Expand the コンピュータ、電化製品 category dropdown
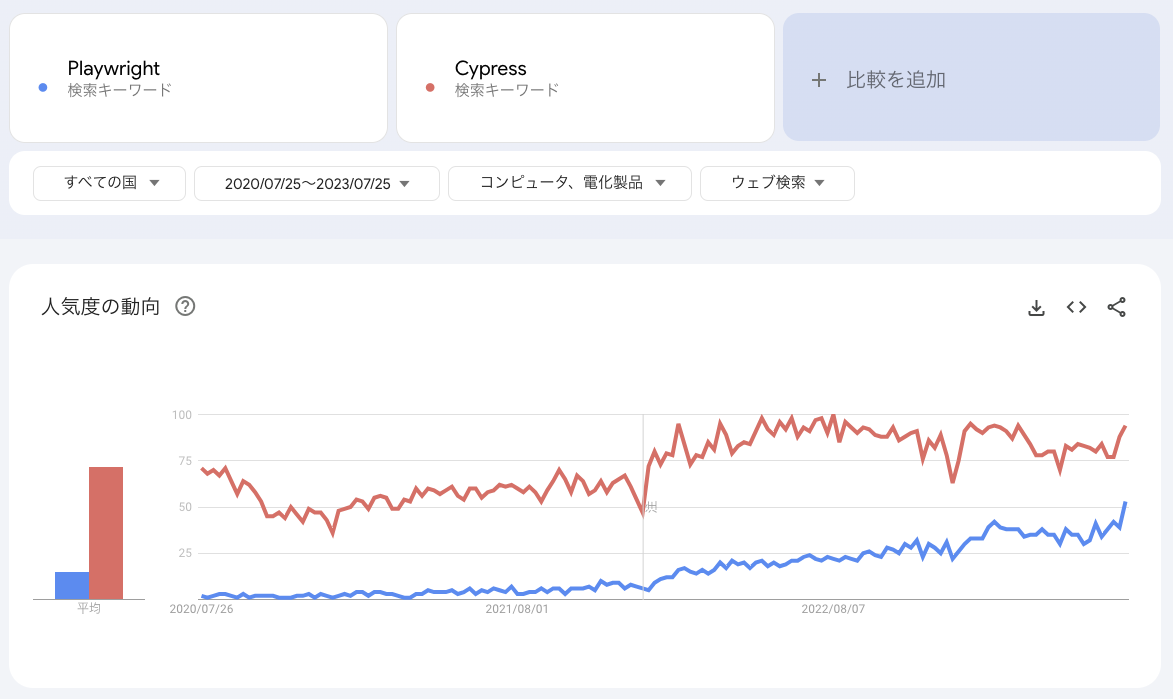 point(569,183)
